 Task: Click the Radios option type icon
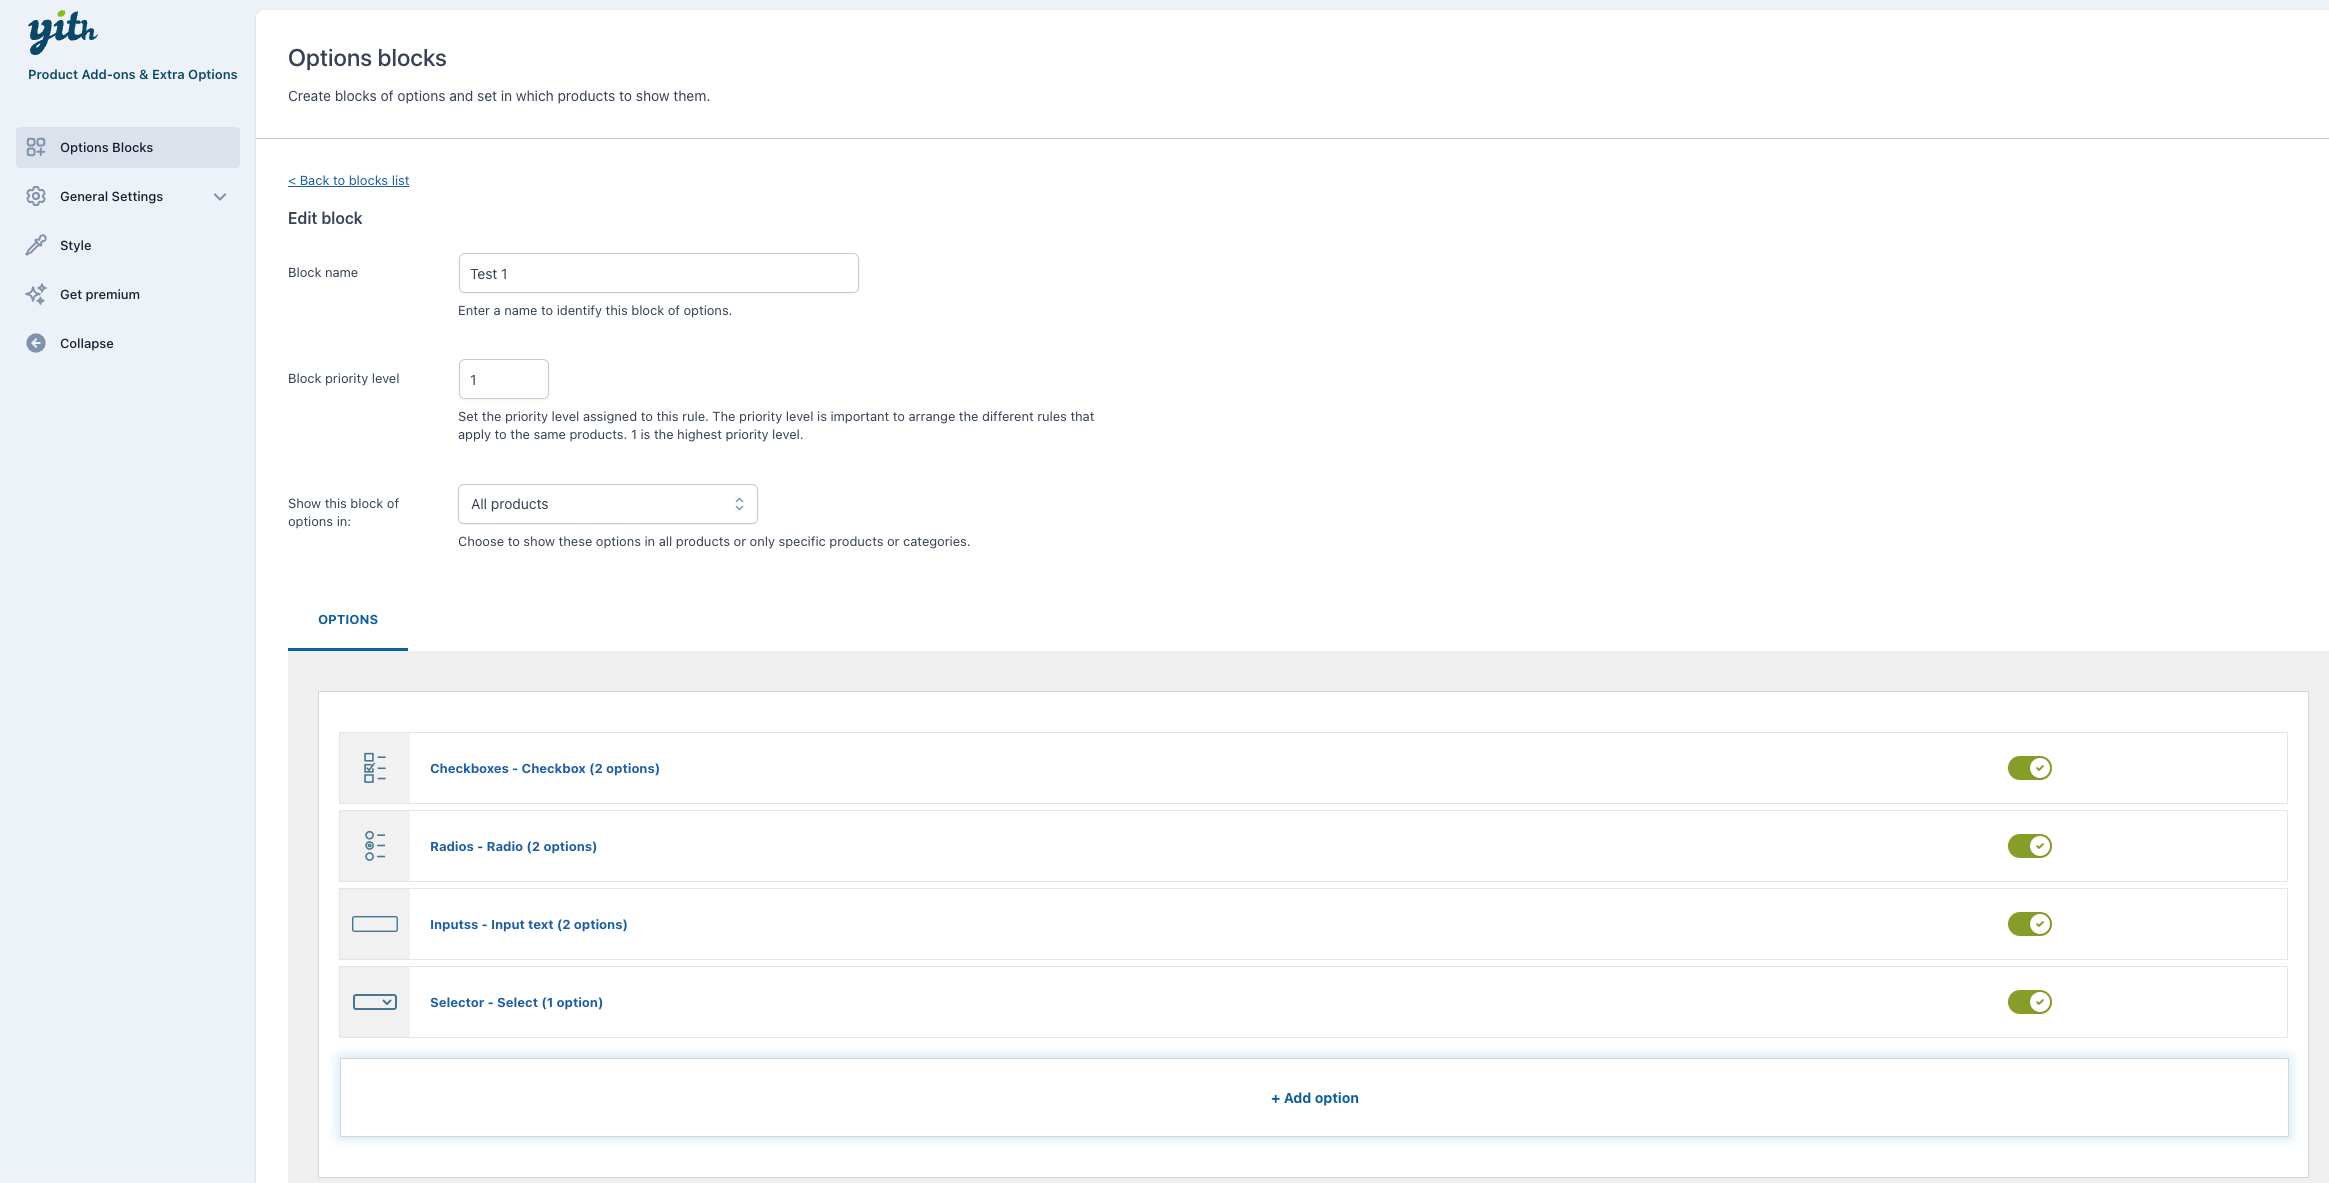coord(375,846)
